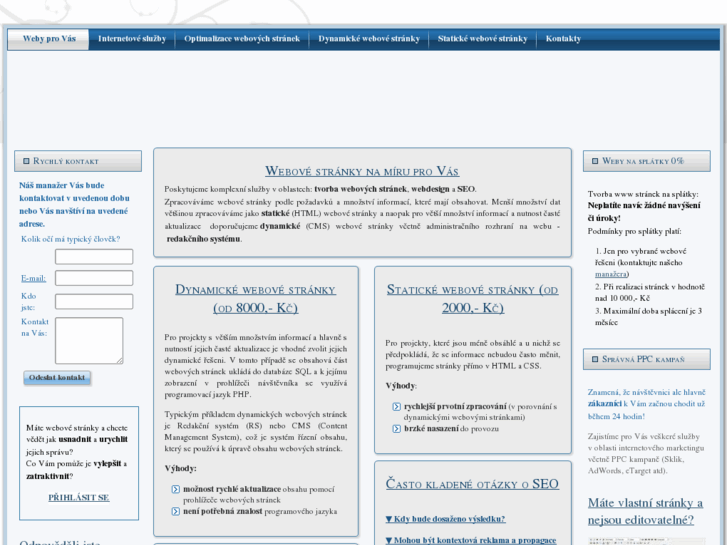This screenshot has height=545, width=727.
Task: Open the Webové stránky na míru pro Vás heading
Action: (362, 171)
